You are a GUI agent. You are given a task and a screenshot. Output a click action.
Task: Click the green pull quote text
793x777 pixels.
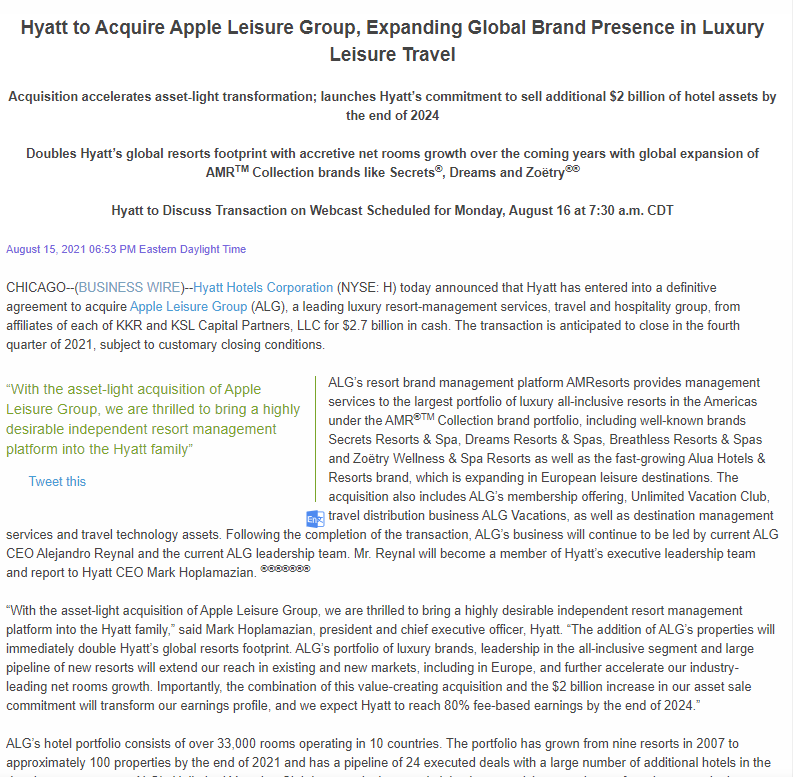coord(152,419)
